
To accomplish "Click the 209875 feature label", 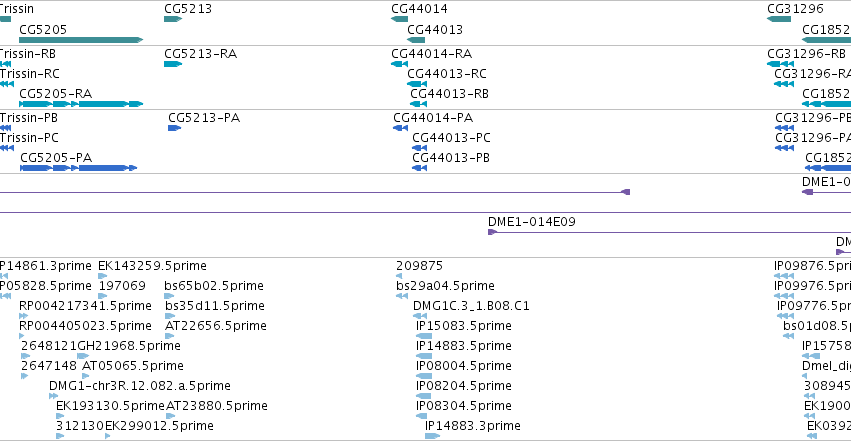I will click(420, 266).
